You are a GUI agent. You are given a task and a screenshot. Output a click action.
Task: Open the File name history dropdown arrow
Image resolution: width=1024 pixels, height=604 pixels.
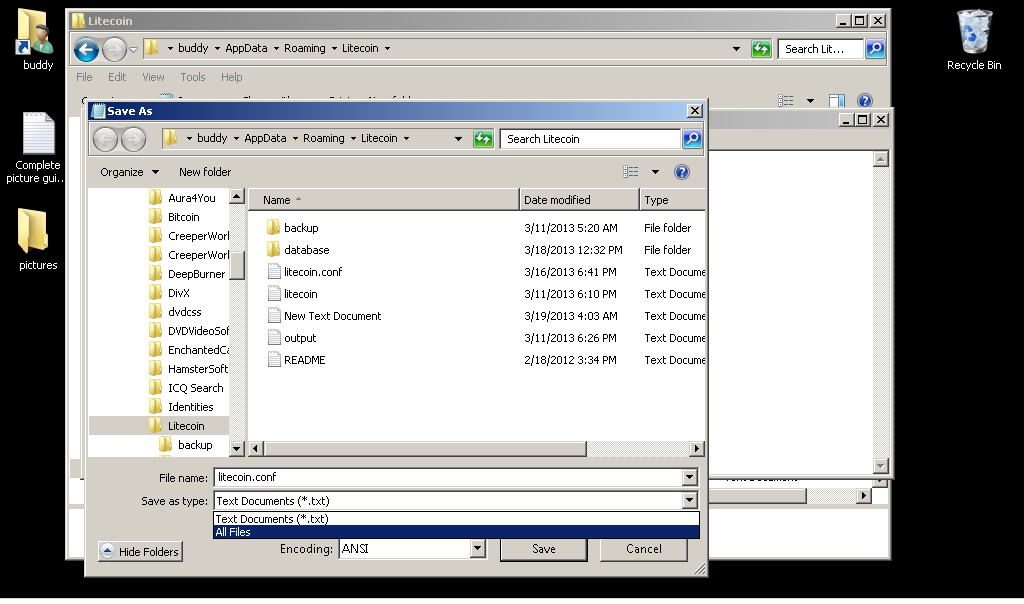(690, 477)
